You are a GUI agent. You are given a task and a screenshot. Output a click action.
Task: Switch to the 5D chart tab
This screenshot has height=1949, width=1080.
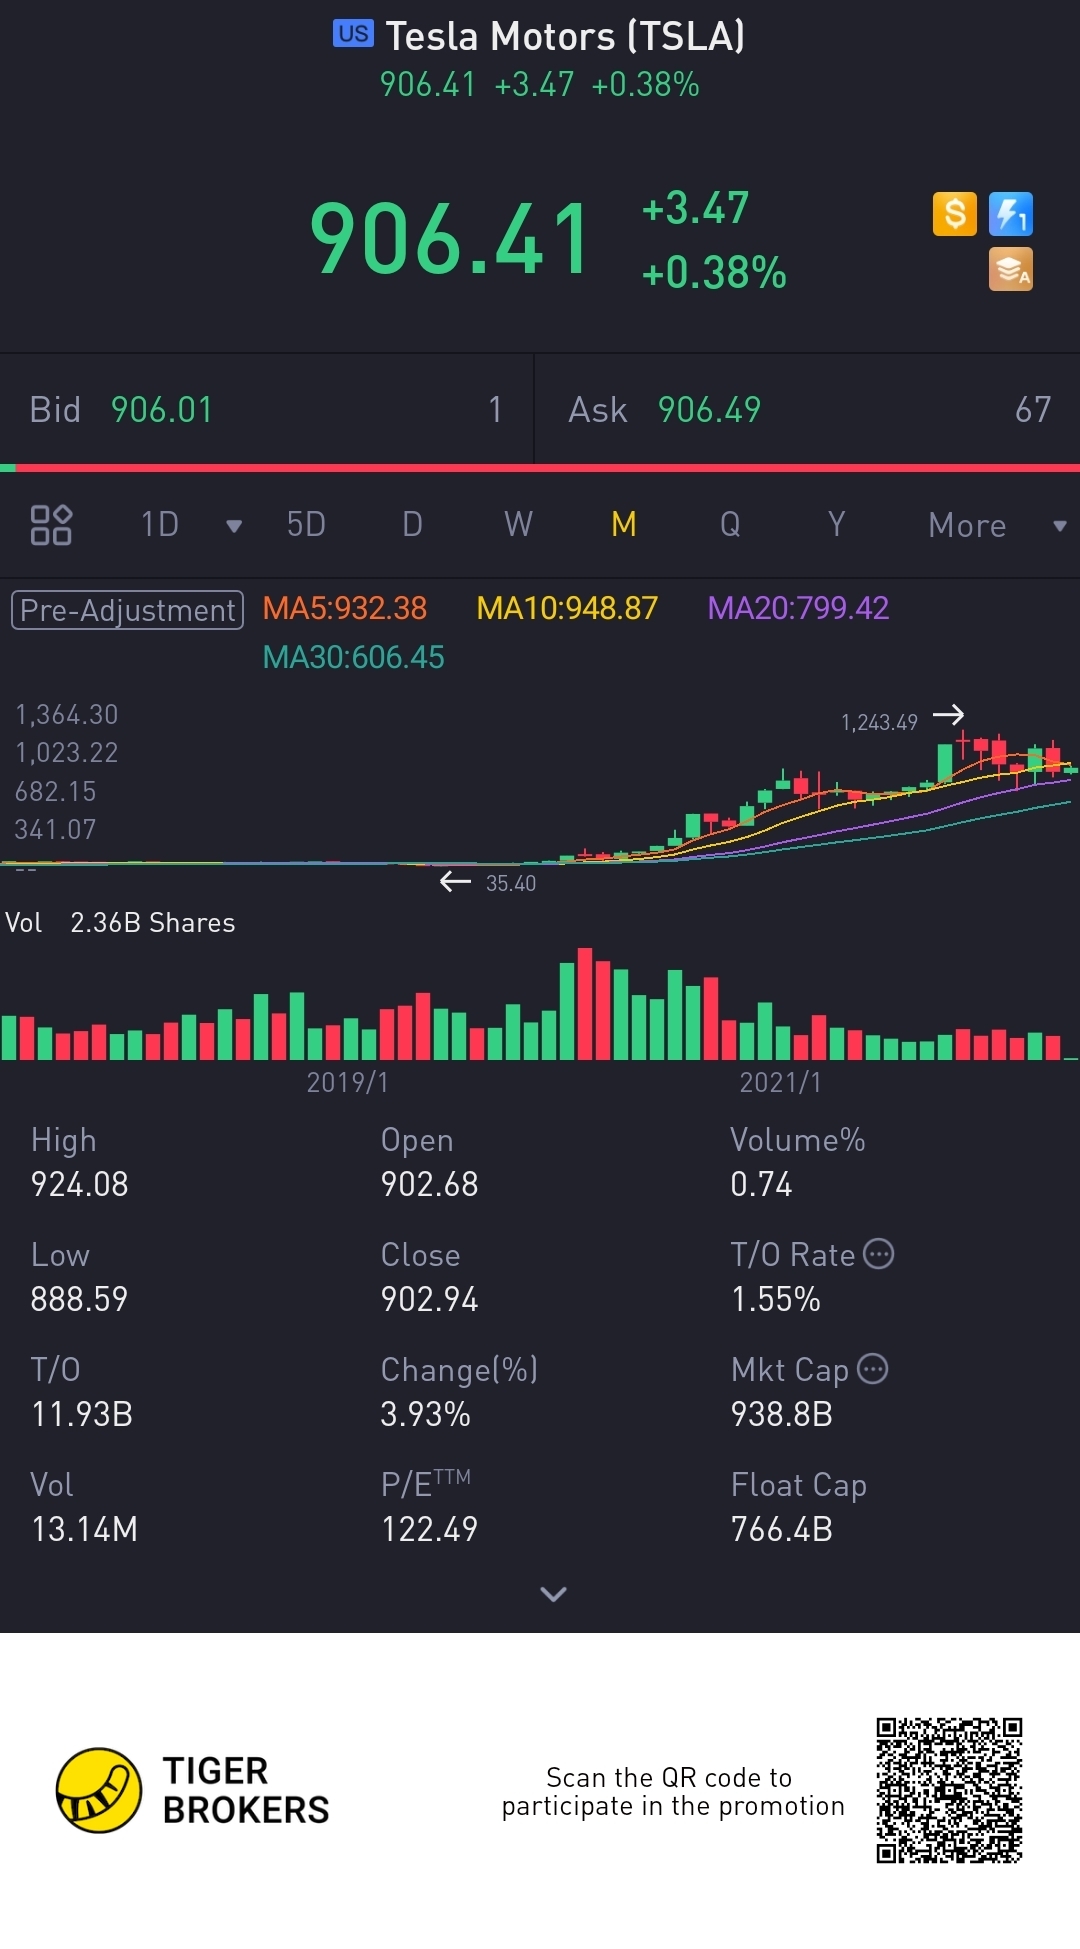[x=306, y=524]
